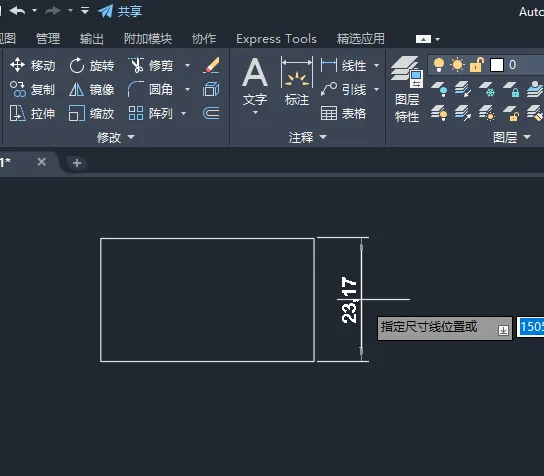Open the Manage (管理) tab
This screenshot has width=544, height=476.
(48, 39)
